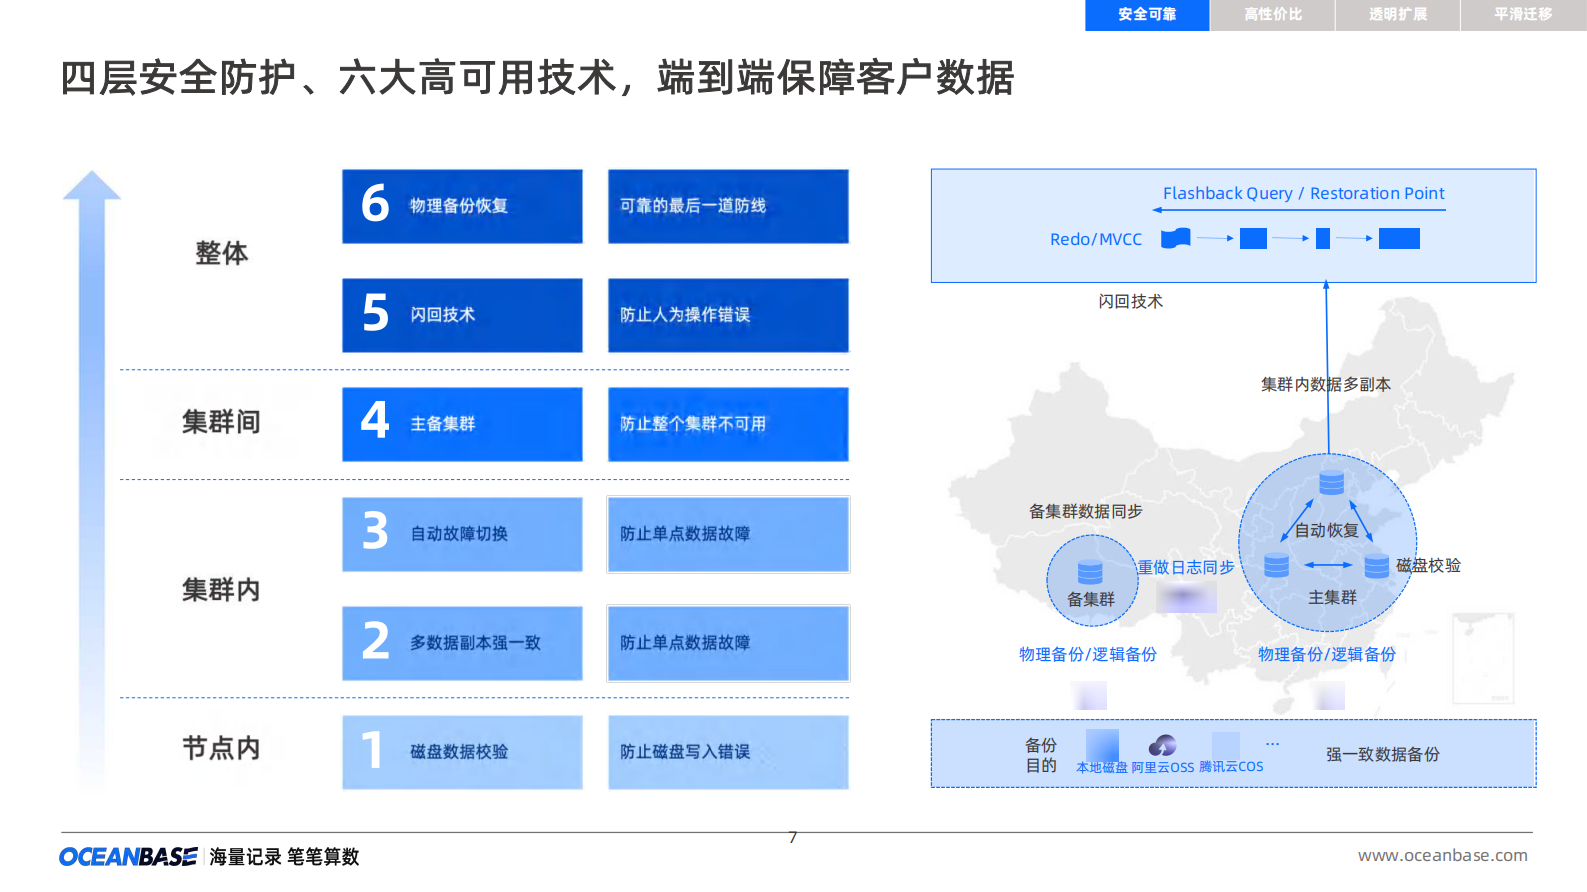Click the 强一致数据备份 text
This screenshot has height=892, width=1587.
click(1383, 754)
